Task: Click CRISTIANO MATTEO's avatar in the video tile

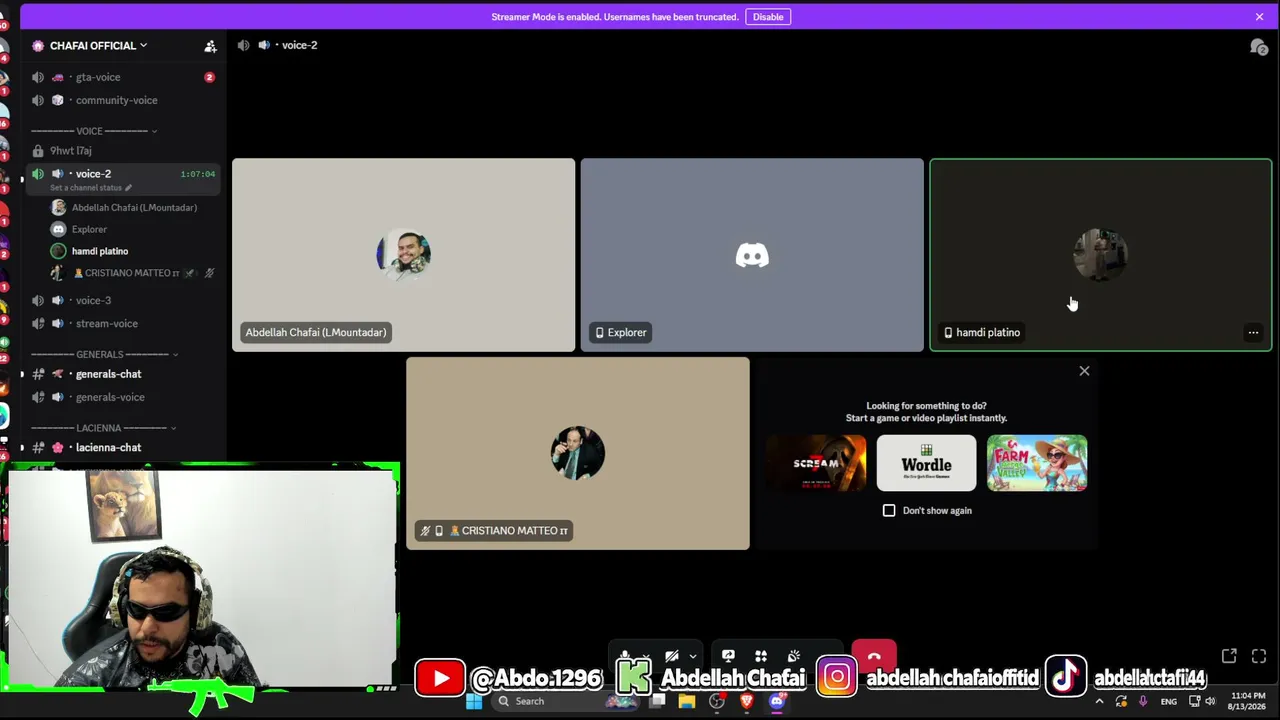Action: [578, 453]
